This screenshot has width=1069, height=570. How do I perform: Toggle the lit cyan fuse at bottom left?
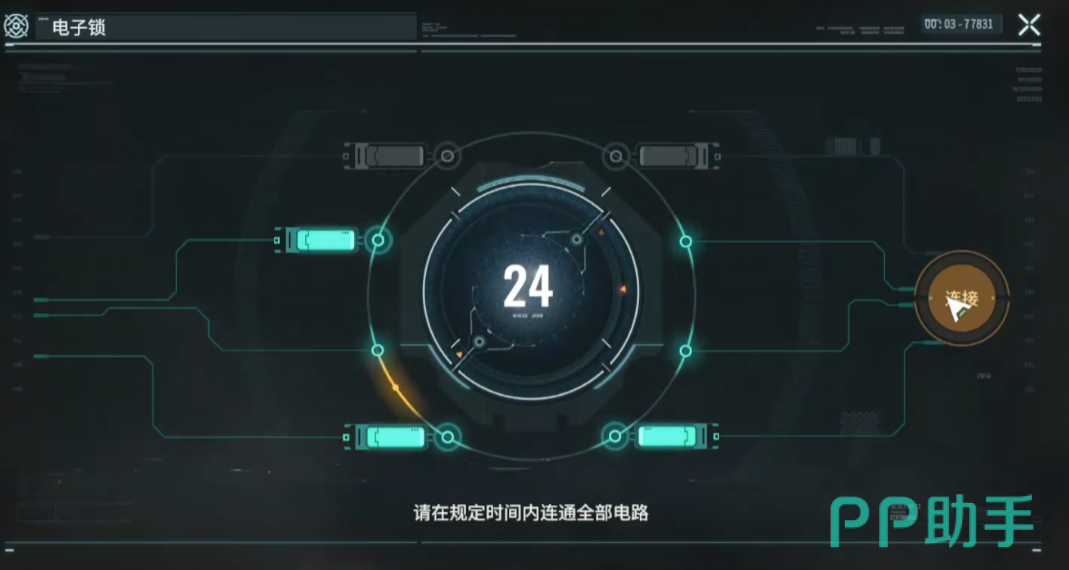(x=387, y=436)
